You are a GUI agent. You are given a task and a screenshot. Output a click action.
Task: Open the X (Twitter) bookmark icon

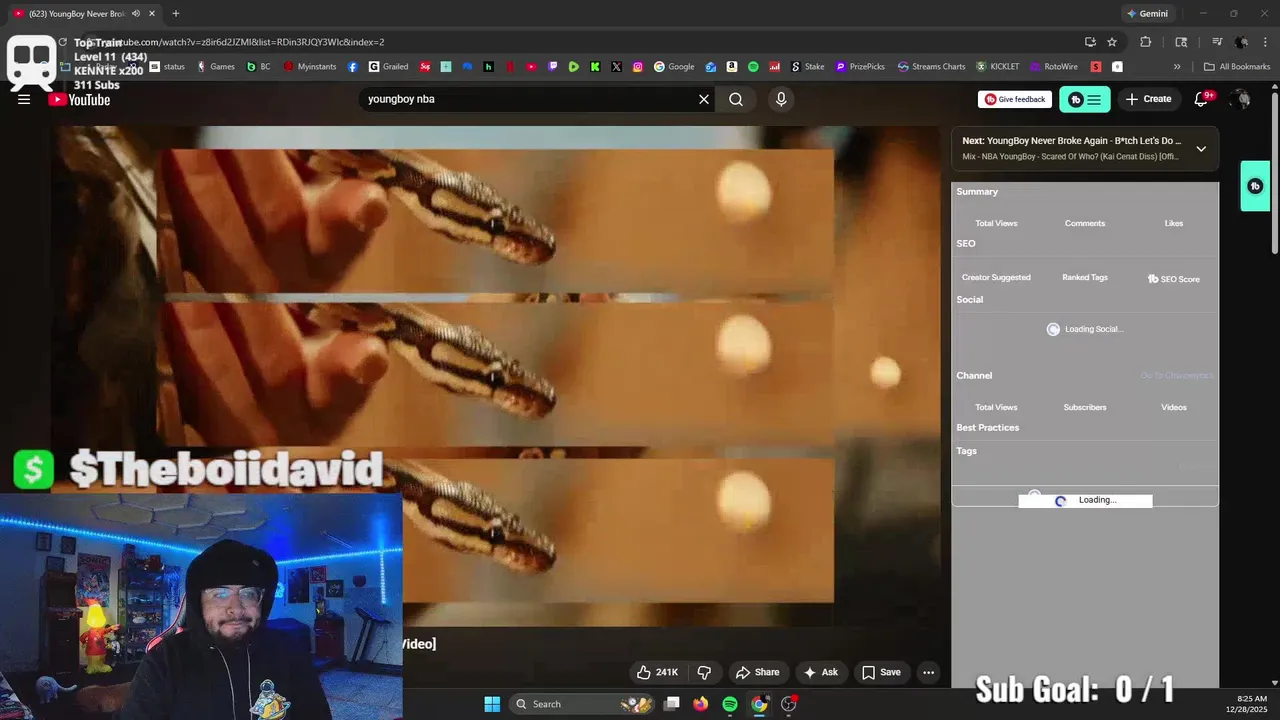pos(616,67)
